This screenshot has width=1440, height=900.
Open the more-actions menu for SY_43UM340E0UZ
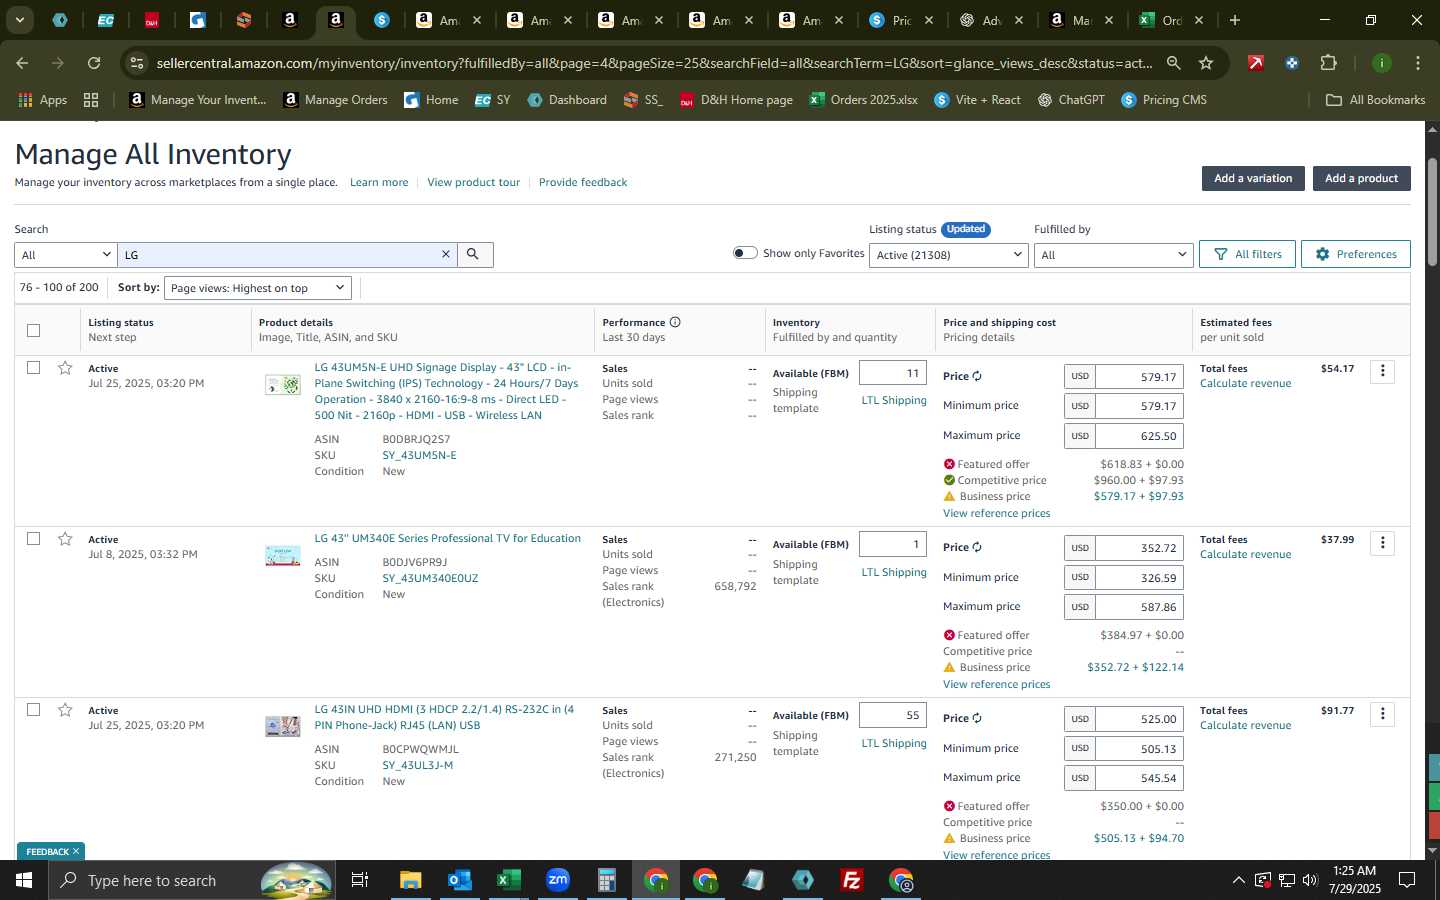click(1382, 543)
